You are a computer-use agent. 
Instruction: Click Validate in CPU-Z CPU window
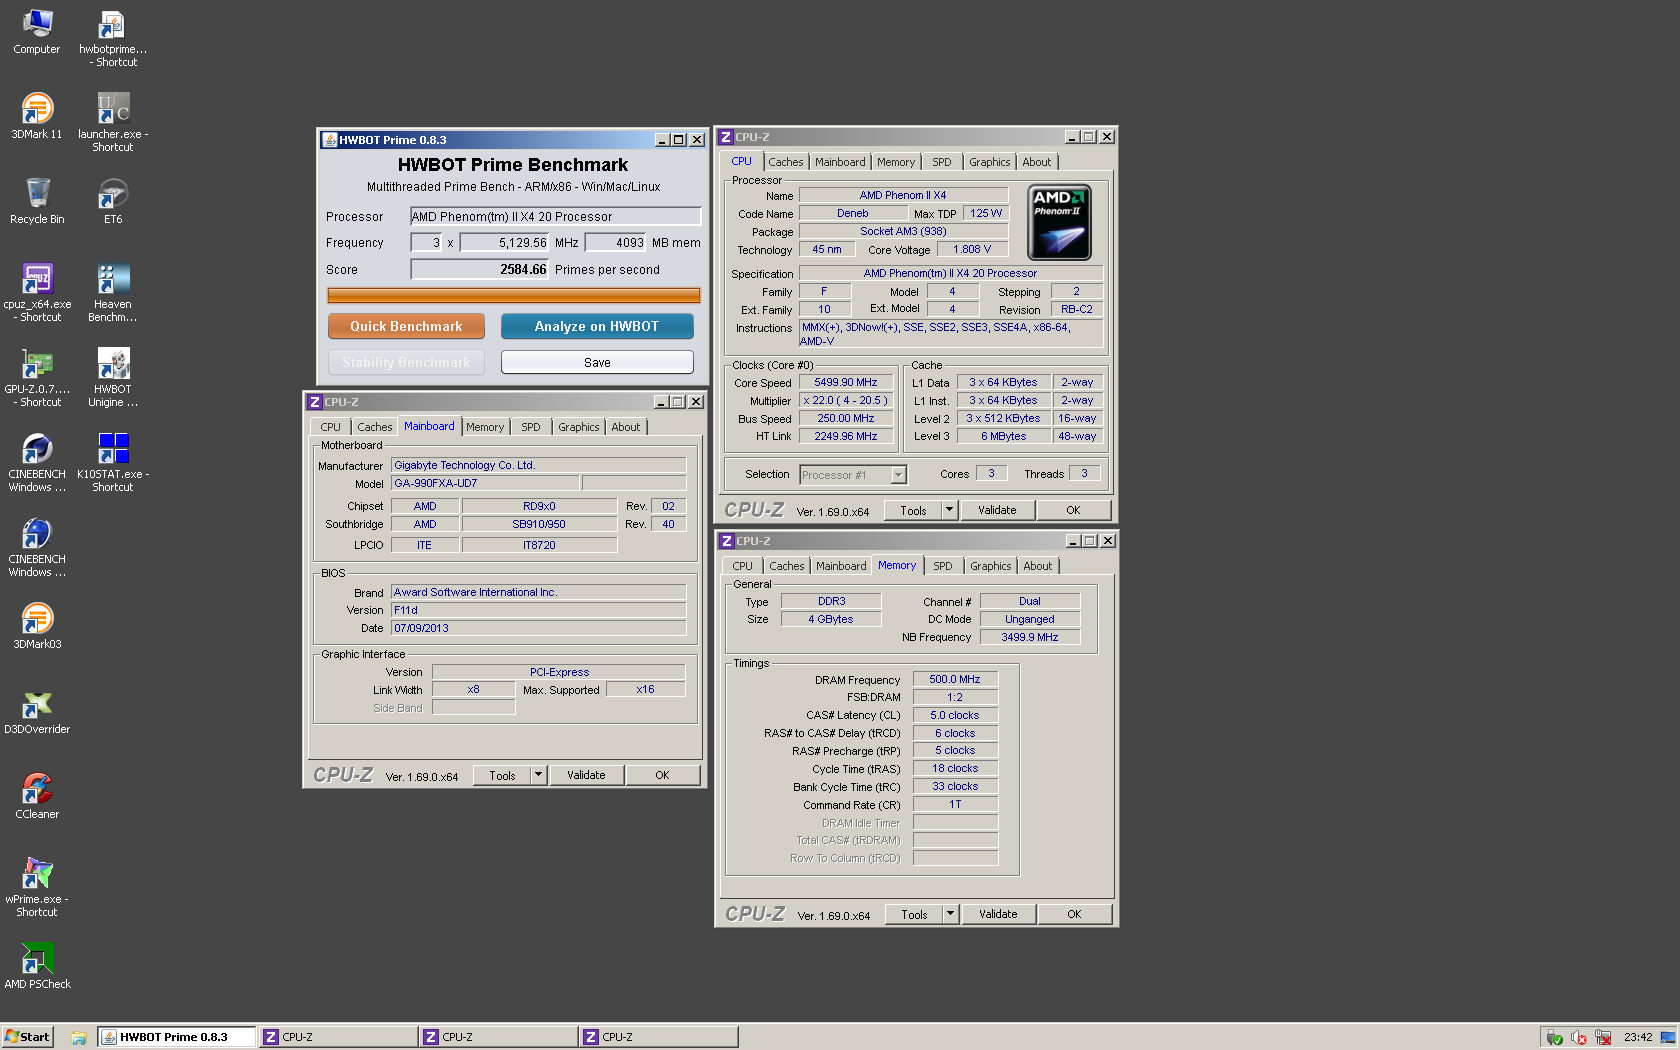pos(997,510)
